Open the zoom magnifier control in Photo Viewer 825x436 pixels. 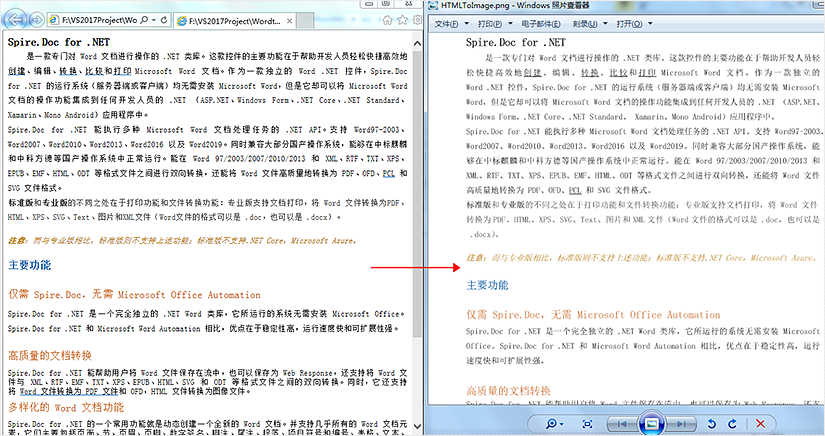[554, 423]
